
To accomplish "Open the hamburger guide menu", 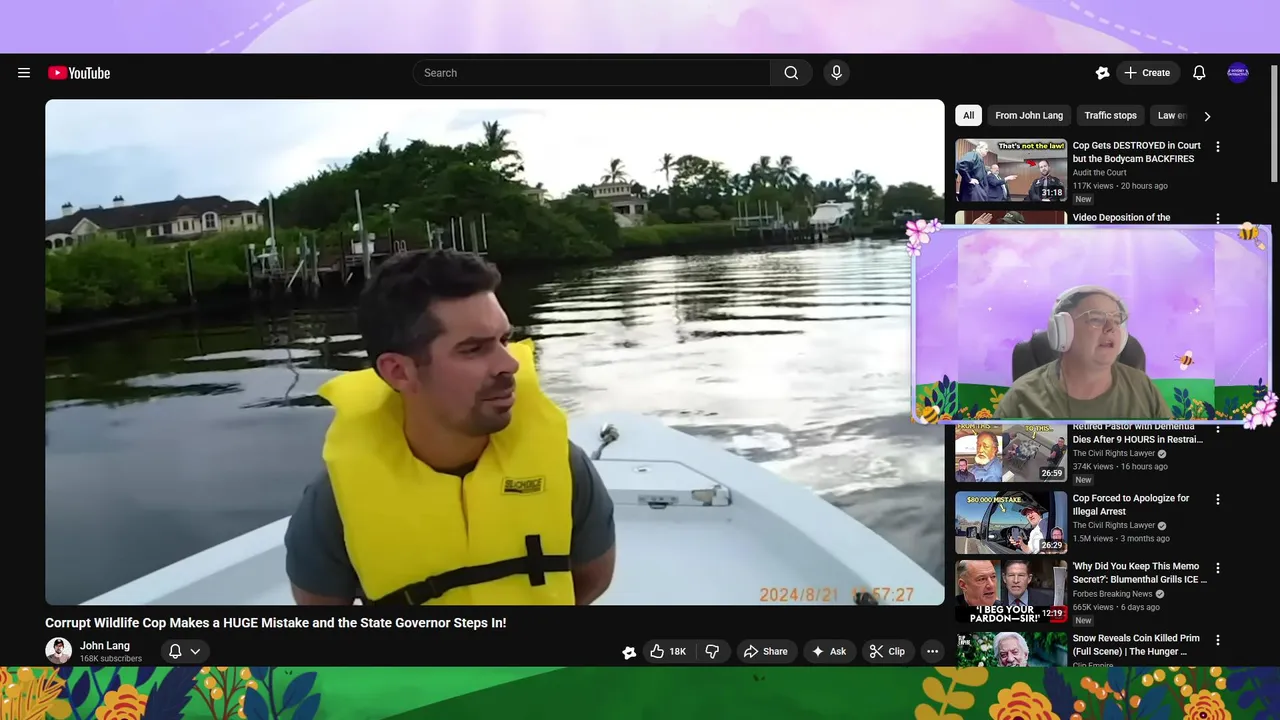I will [24, 73].
